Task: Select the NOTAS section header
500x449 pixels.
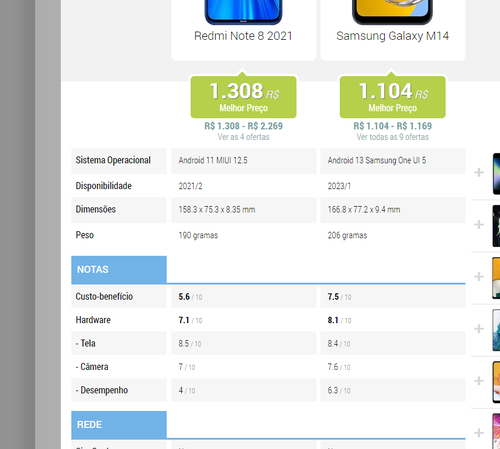Action: [119, 270]
